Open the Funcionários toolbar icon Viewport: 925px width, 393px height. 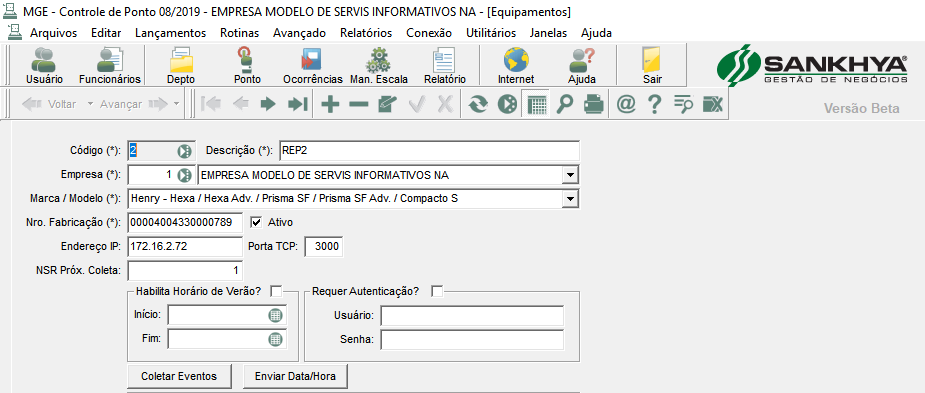pos(110,65)
